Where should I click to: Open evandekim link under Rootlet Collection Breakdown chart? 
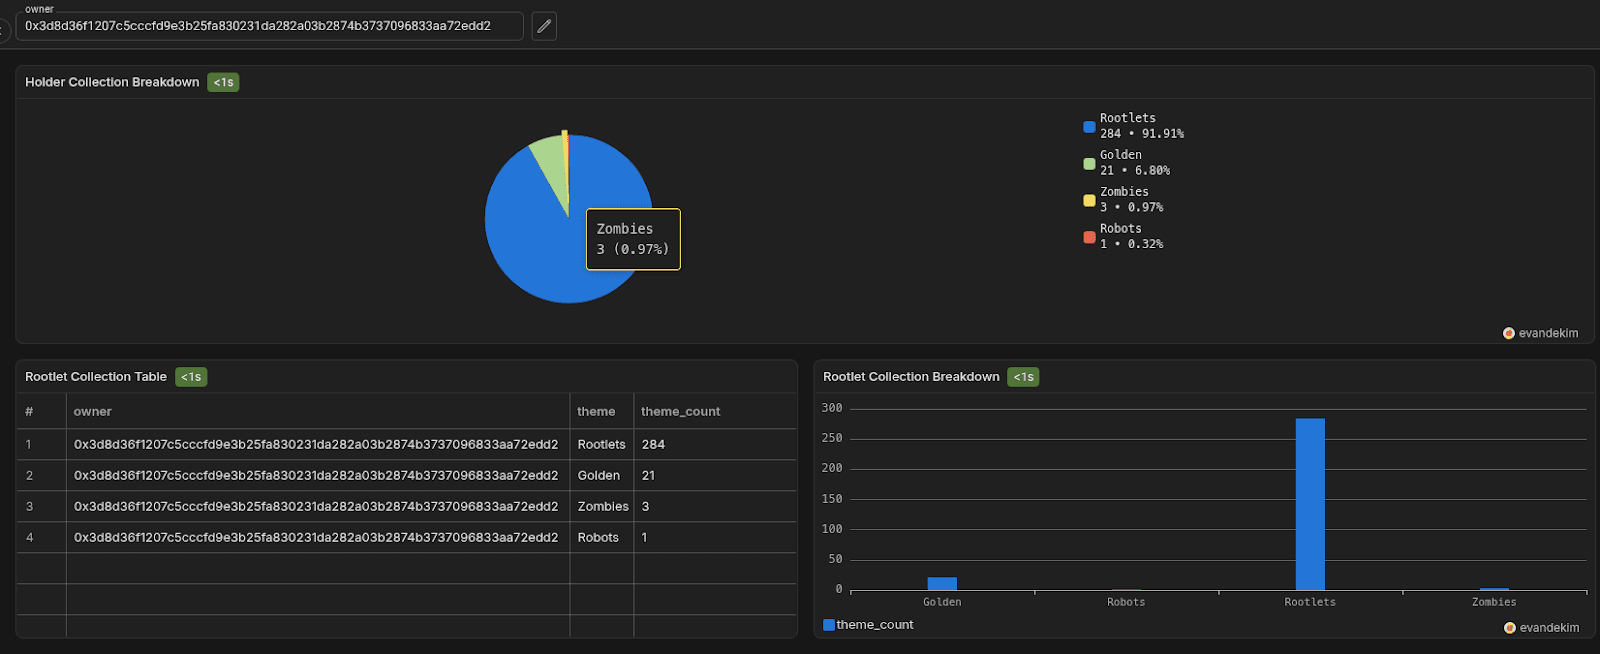tap(1549, 628)
